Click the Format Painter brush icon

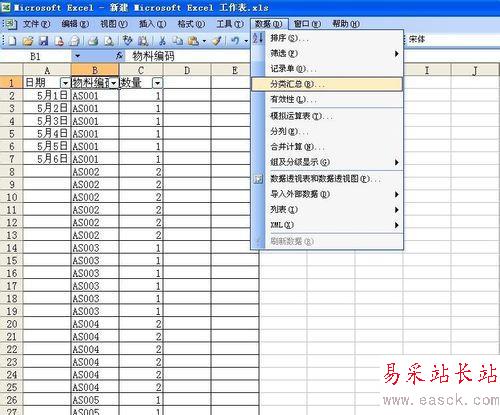click(217, 41)
